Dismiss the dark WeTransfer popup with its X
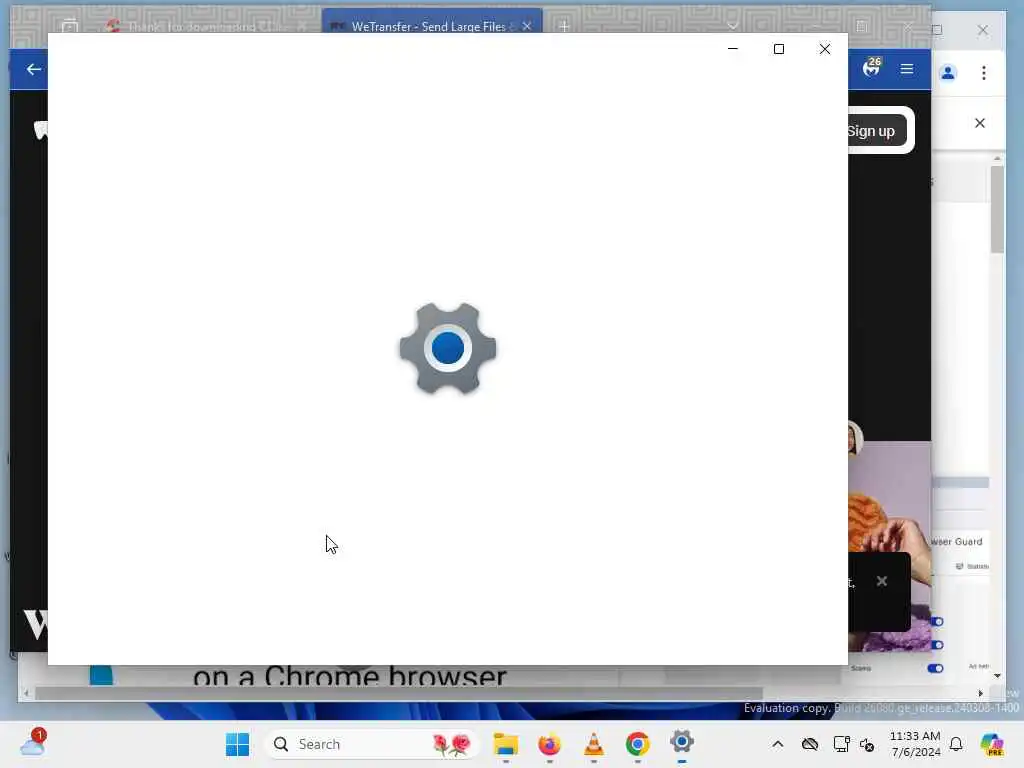1024x768 pixels. point(882,581)
